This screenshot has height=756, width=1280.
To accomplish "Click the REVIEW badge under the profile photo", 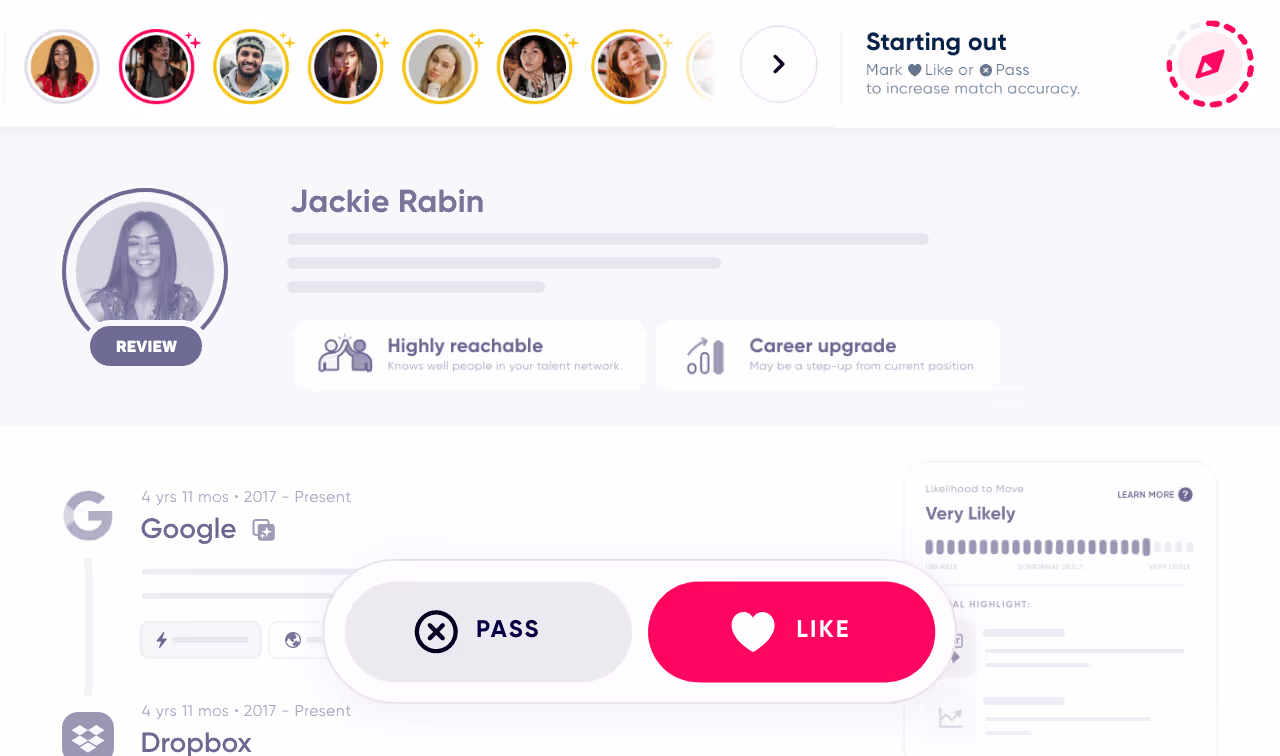I will 146,346.
